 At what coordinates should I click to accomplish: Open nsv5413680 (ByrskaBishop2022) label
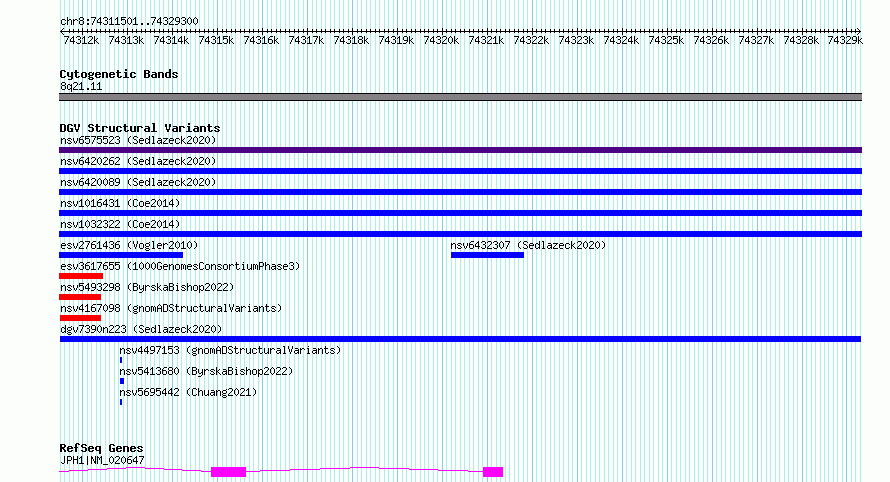coord(206,371)
